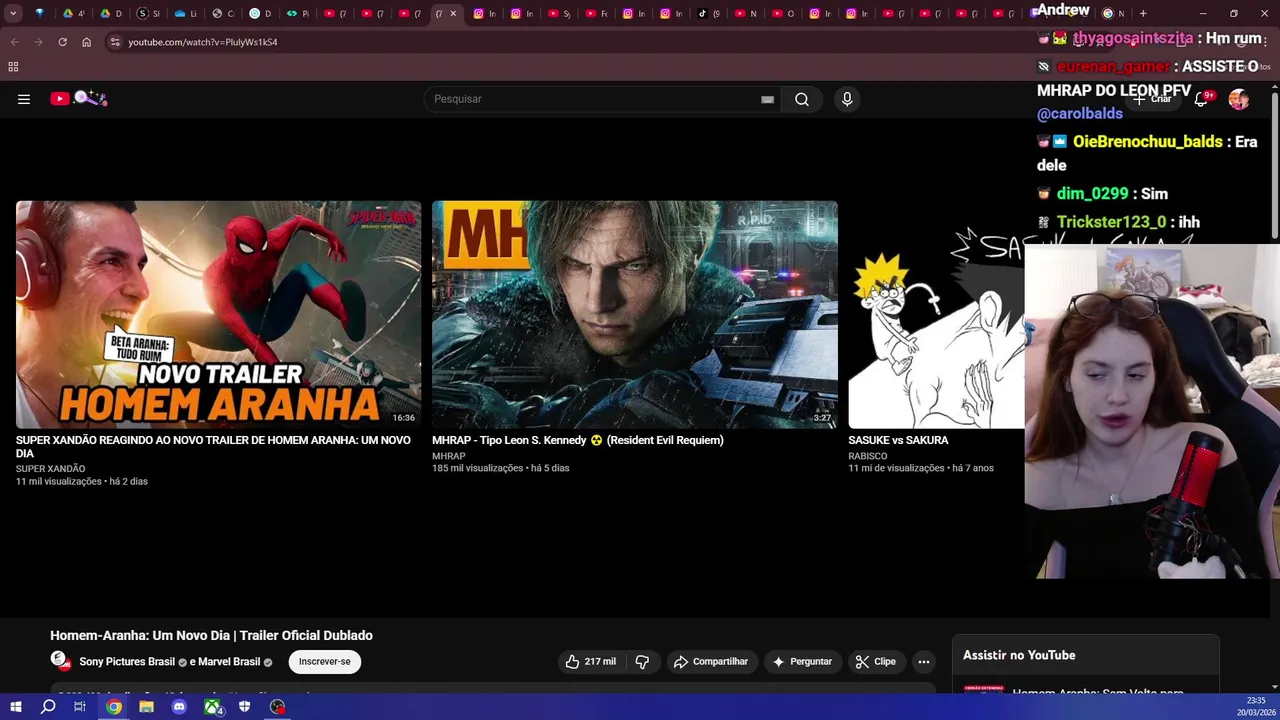Open a new browser tab with plus
Image resolution: width=1280 pixels, height=720 pixels.
coord(1143,13)
